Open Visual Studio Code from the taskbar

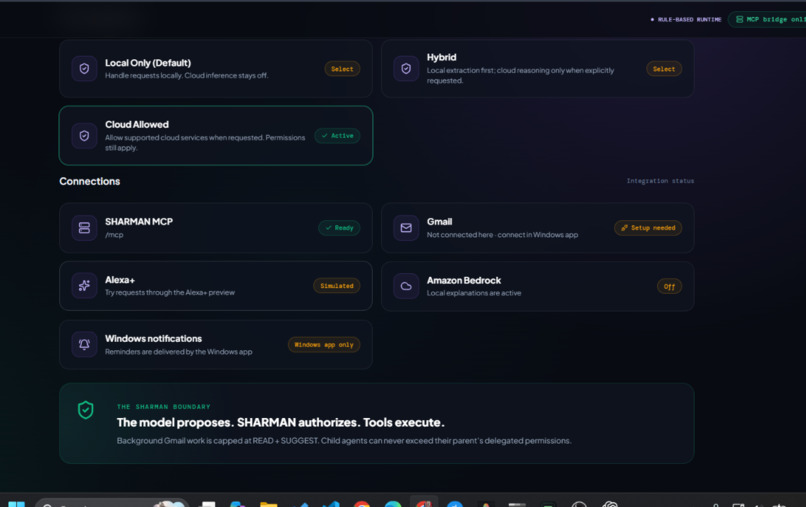[331, 504]
